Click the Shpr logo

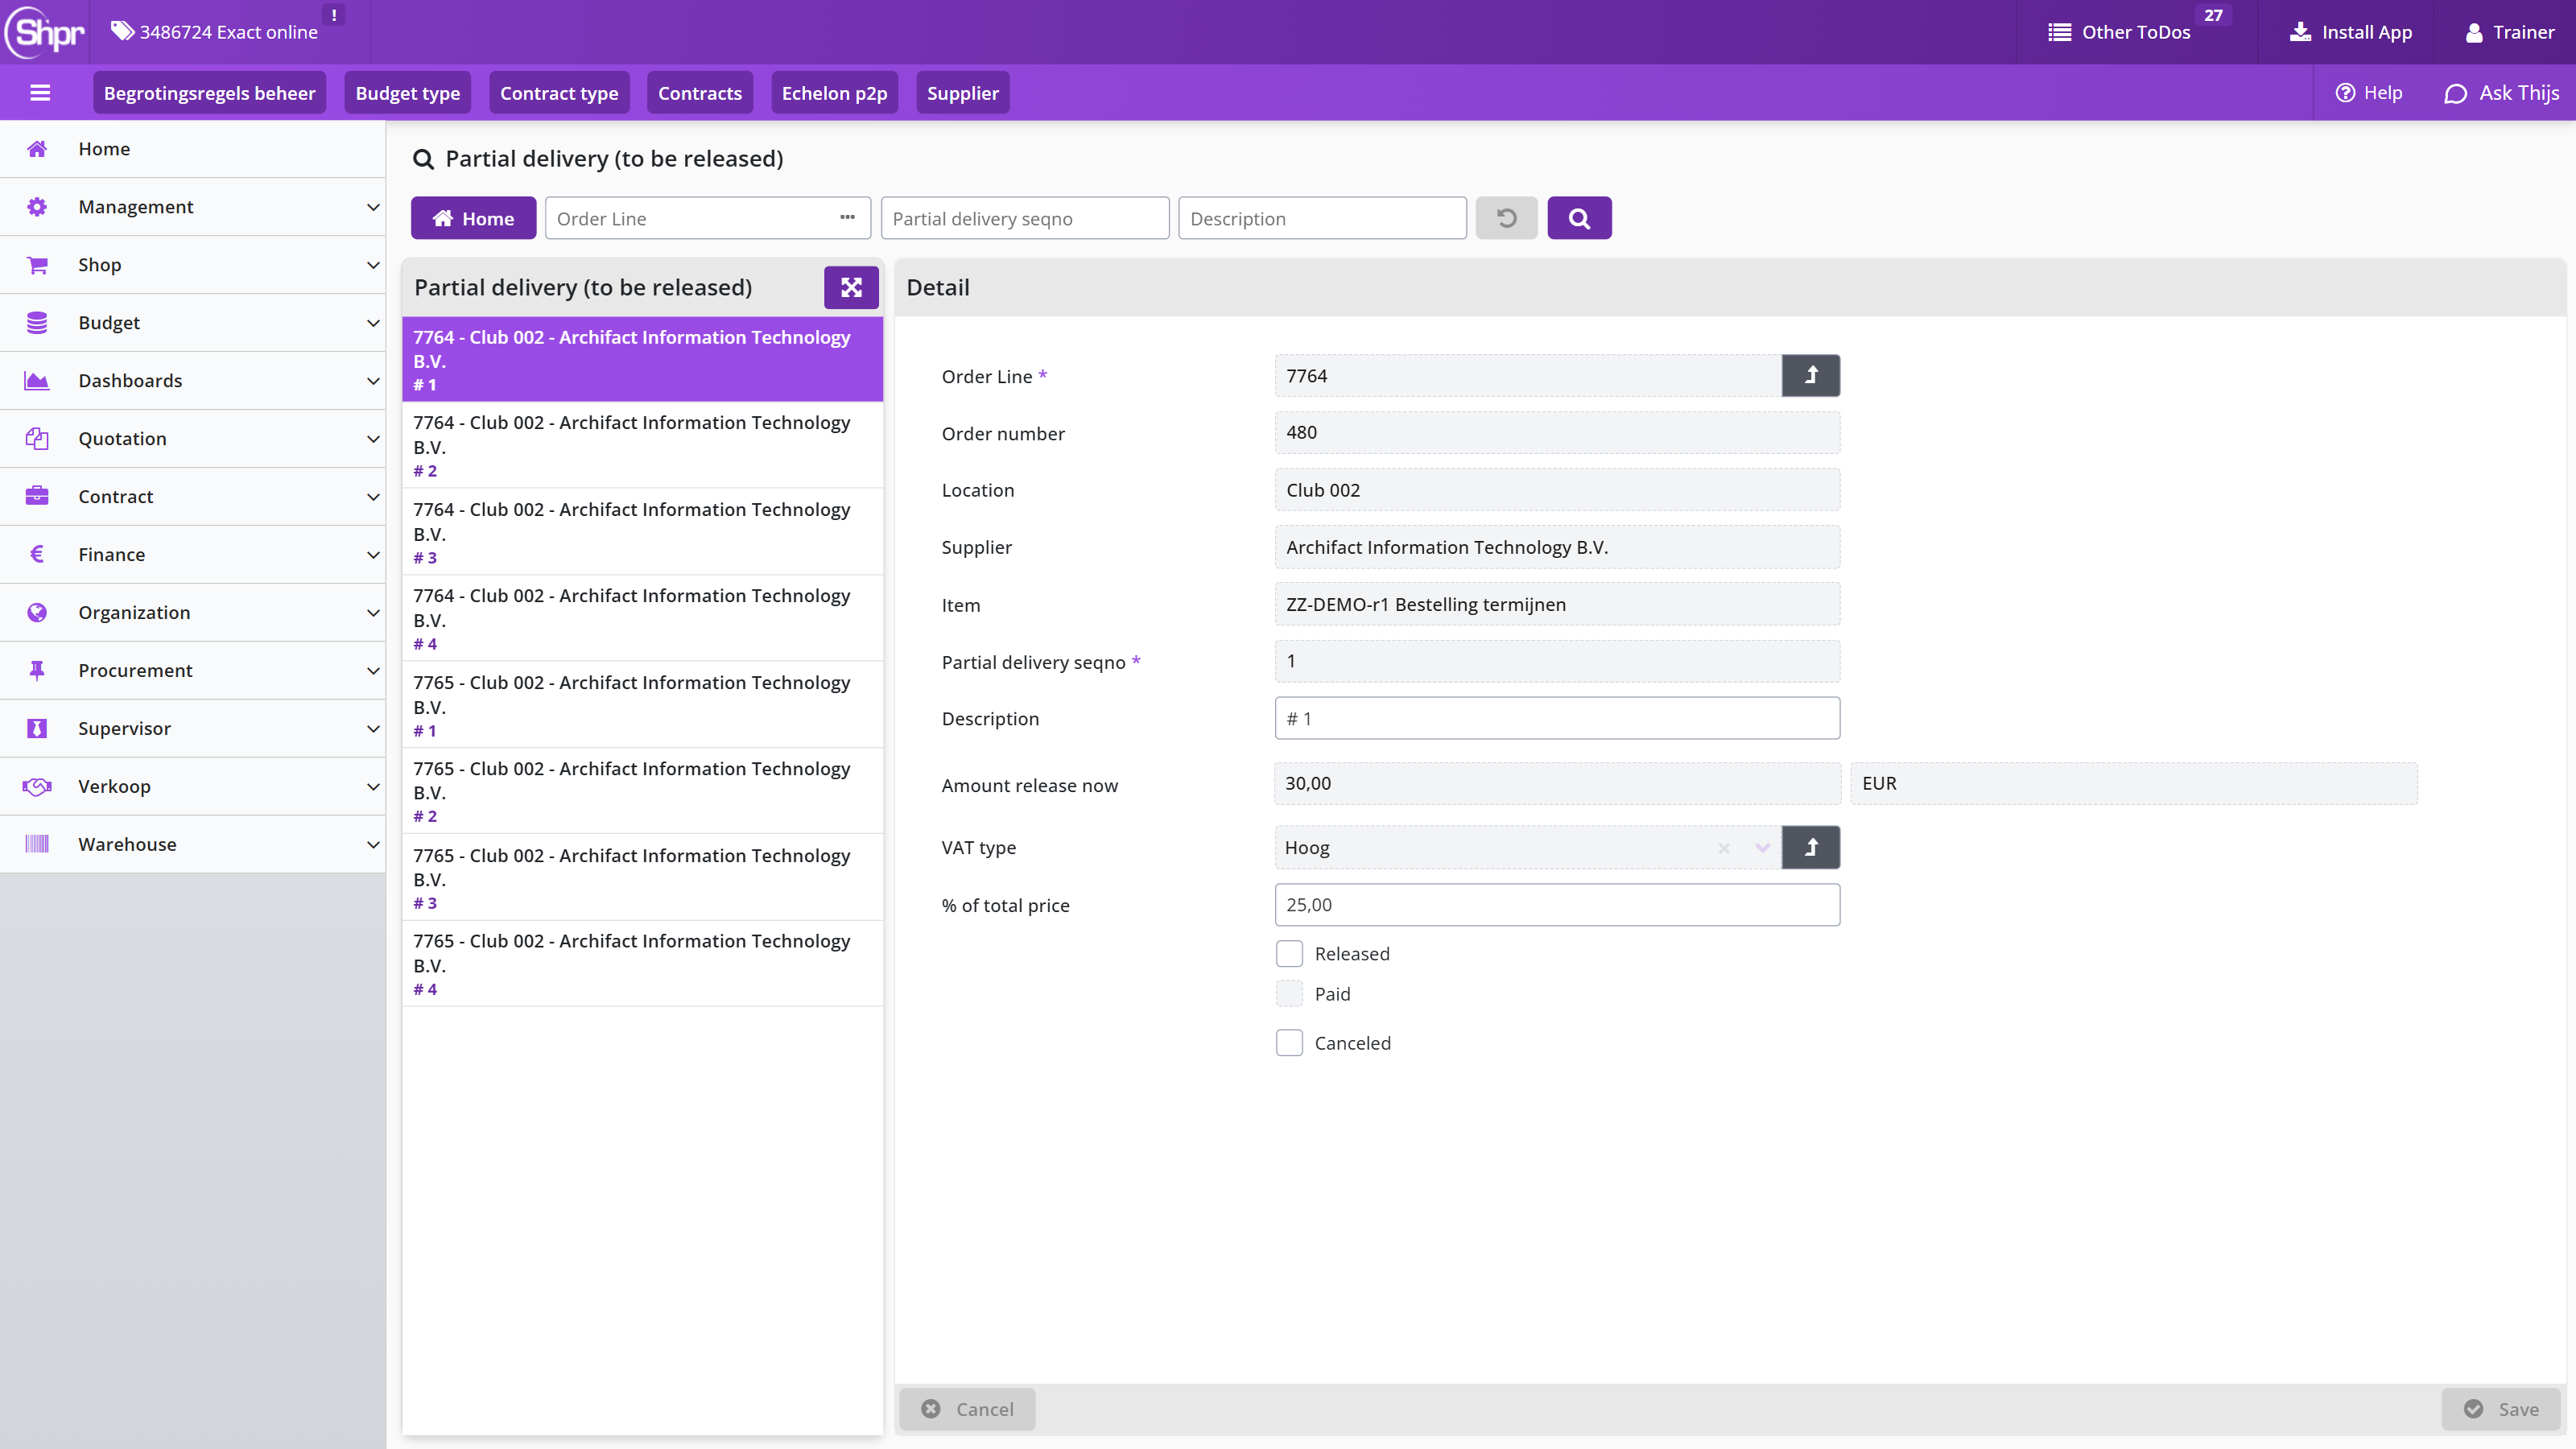[45, 32]
